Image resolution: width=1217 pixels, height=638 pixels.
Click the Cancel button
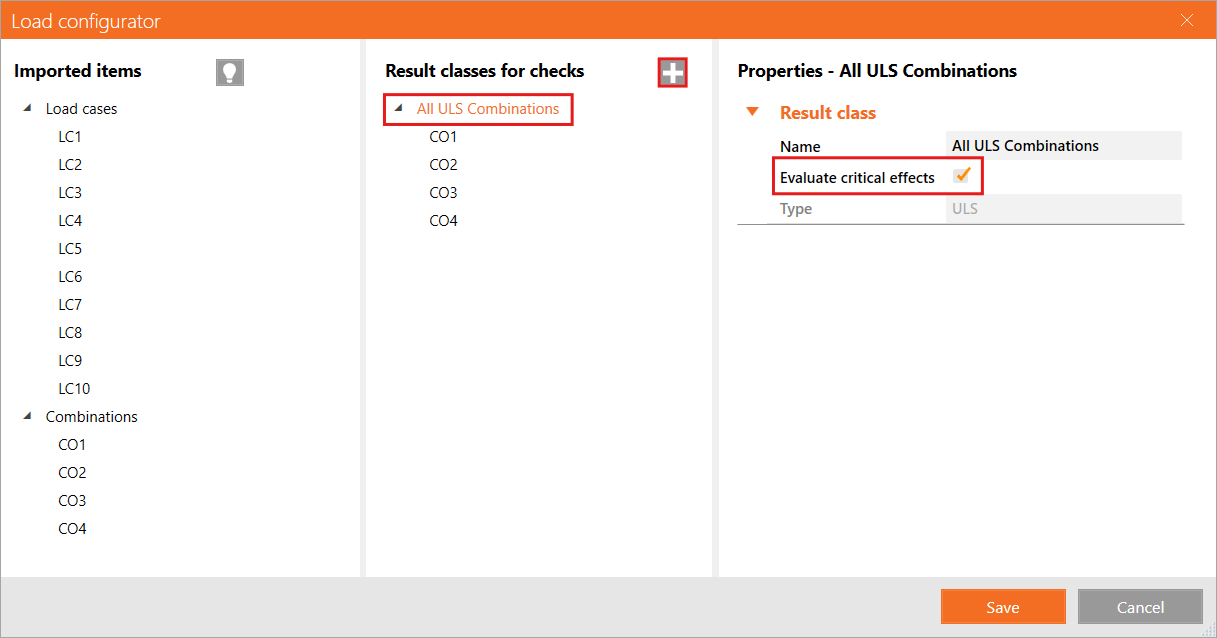(x=1140, y=607)
